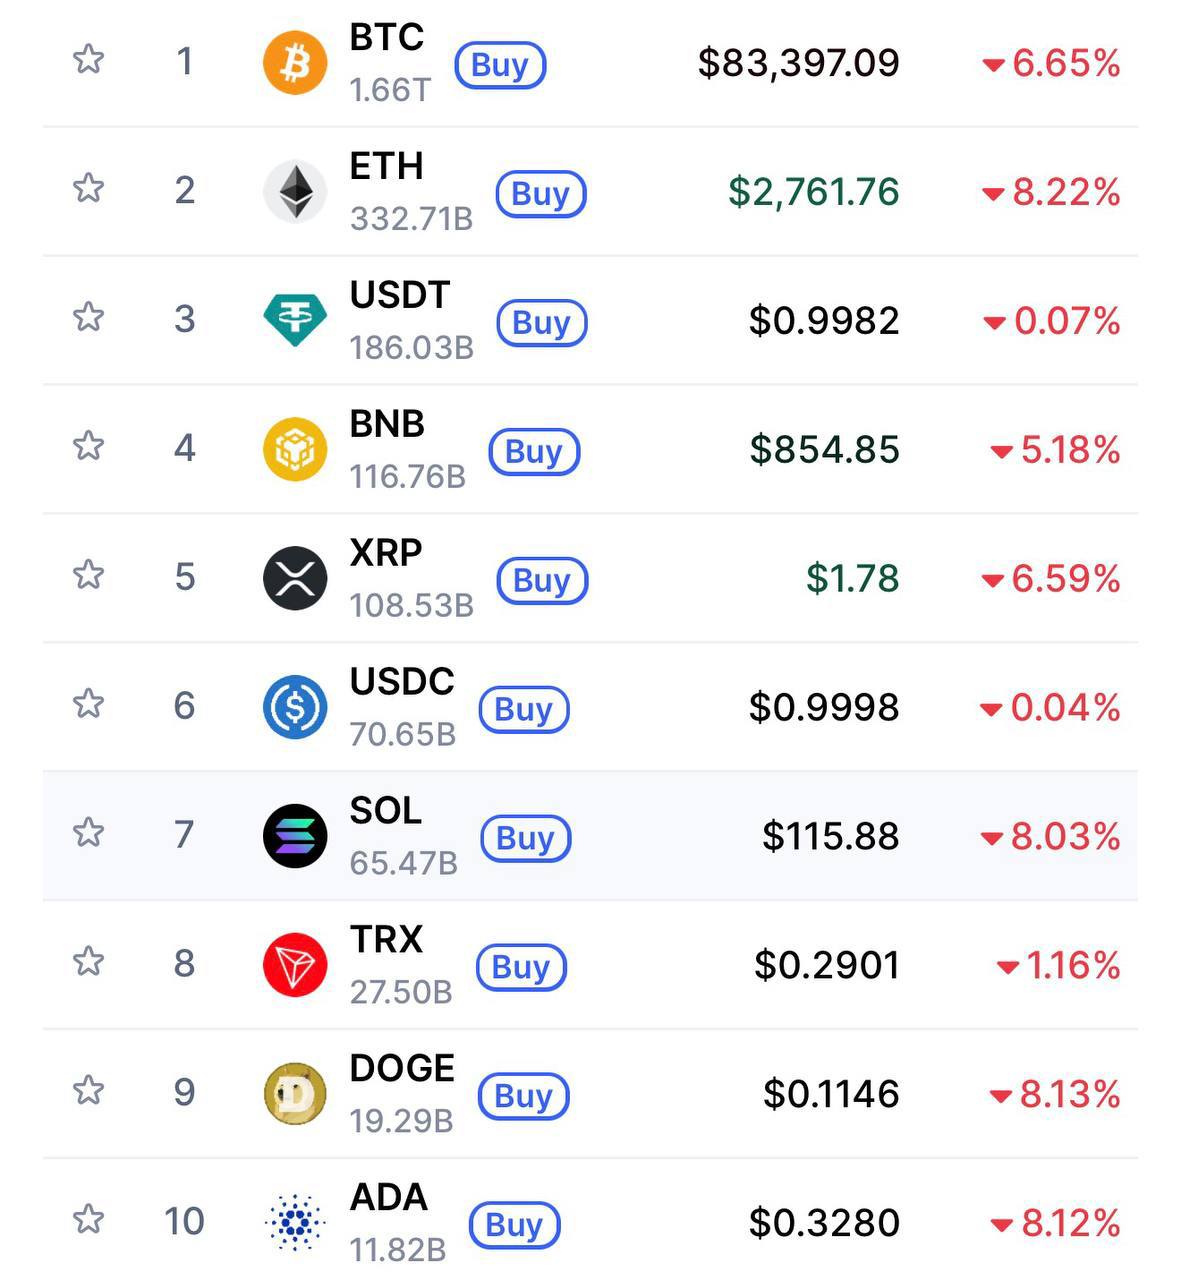This screenshot has height=1280, width=1181.
Task: Click the Cardano ADA logo
Action: (295, 1222)
